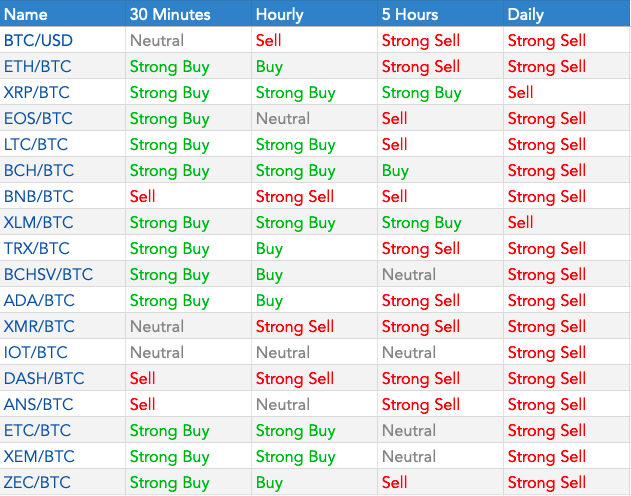Click the BCHSV/BTC name link
The width and height of the screenshot is (631, 496).
(48, 275)
